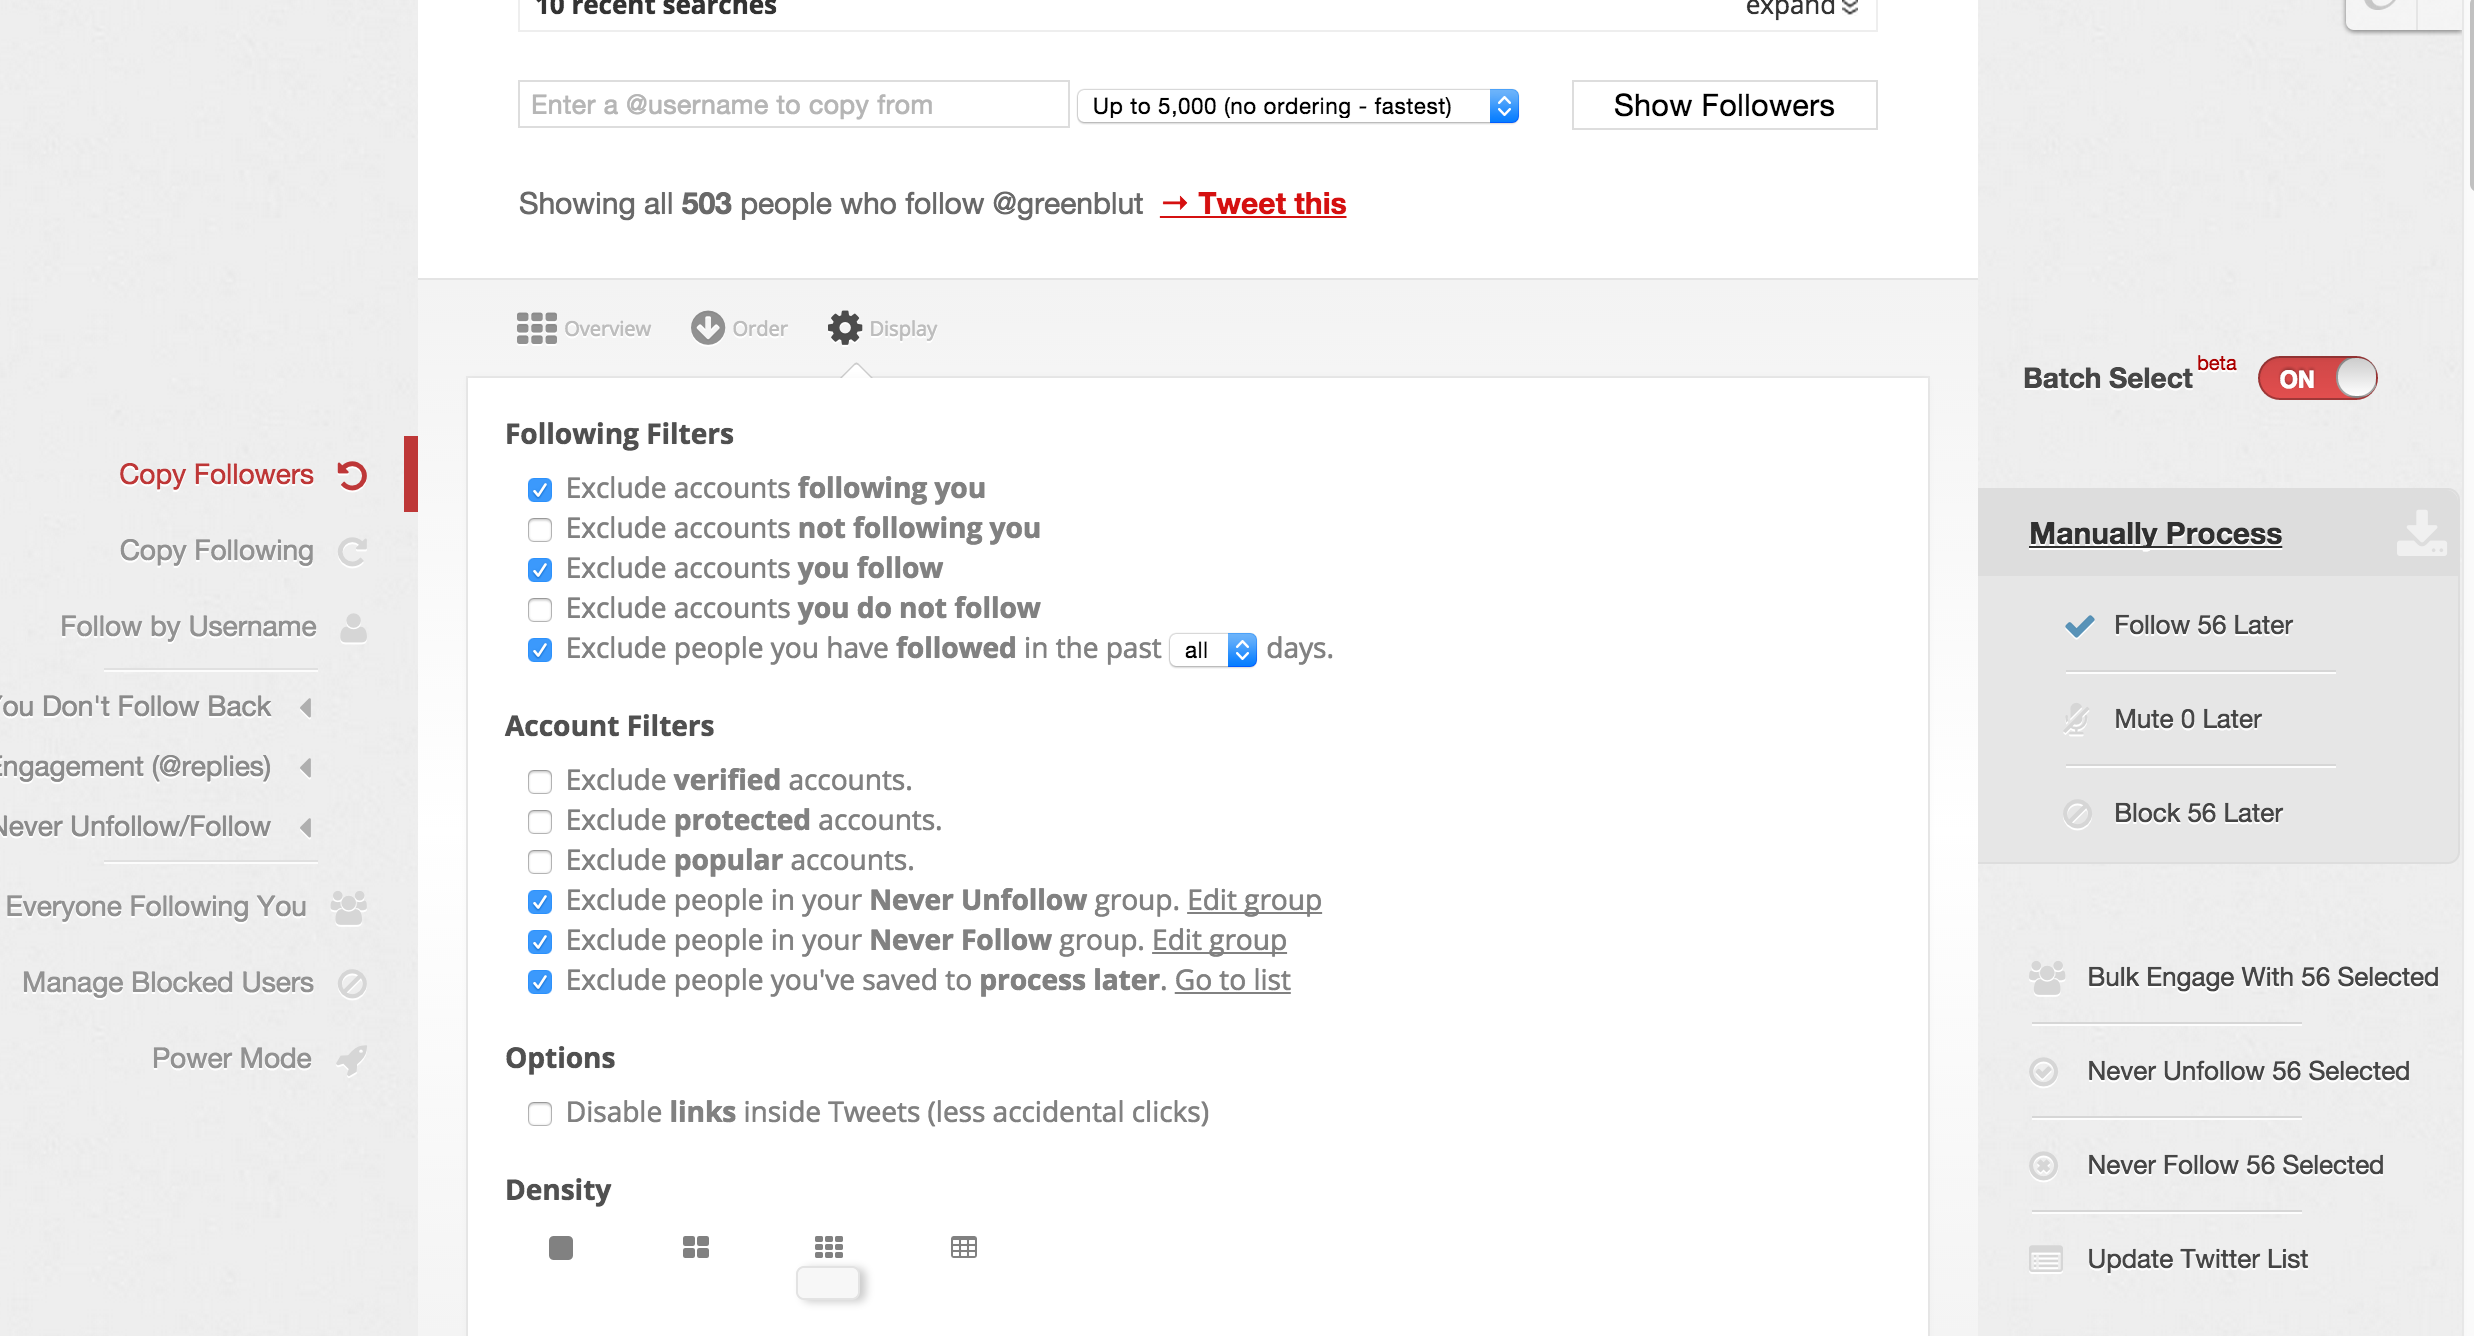Click the density slider handle

coord(828,1283)
